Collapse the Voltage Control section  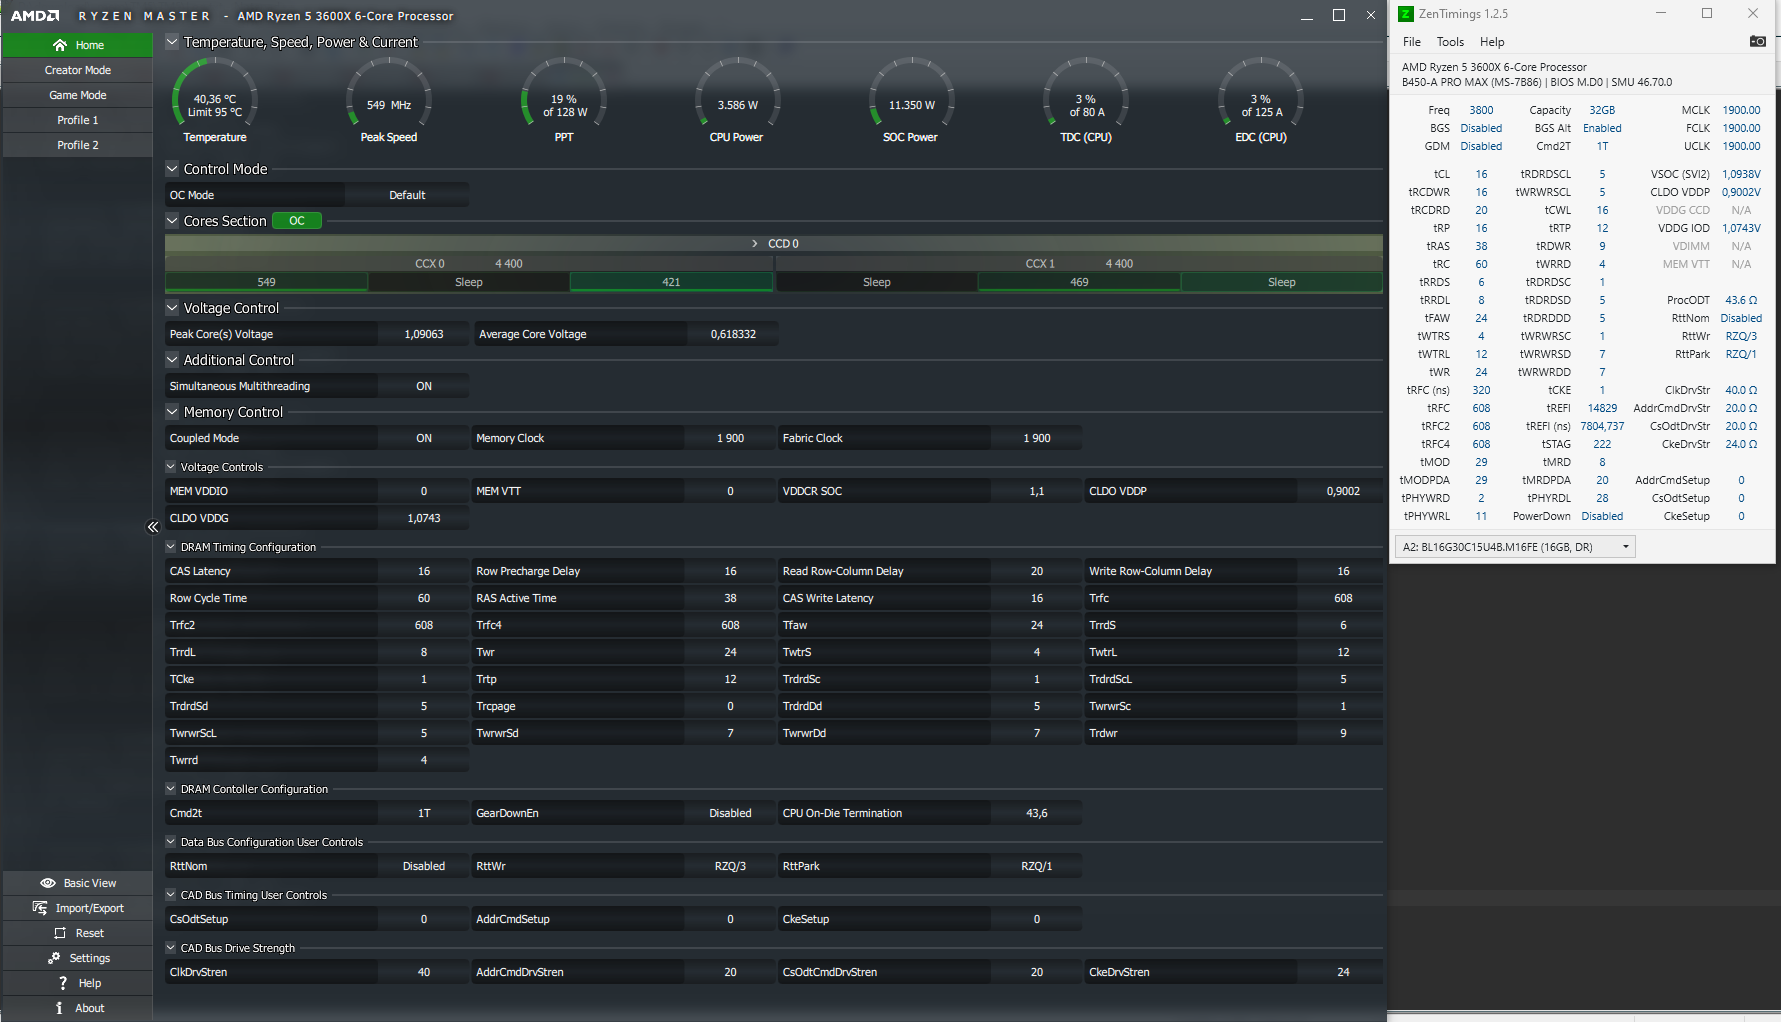[x=172, y=308]
